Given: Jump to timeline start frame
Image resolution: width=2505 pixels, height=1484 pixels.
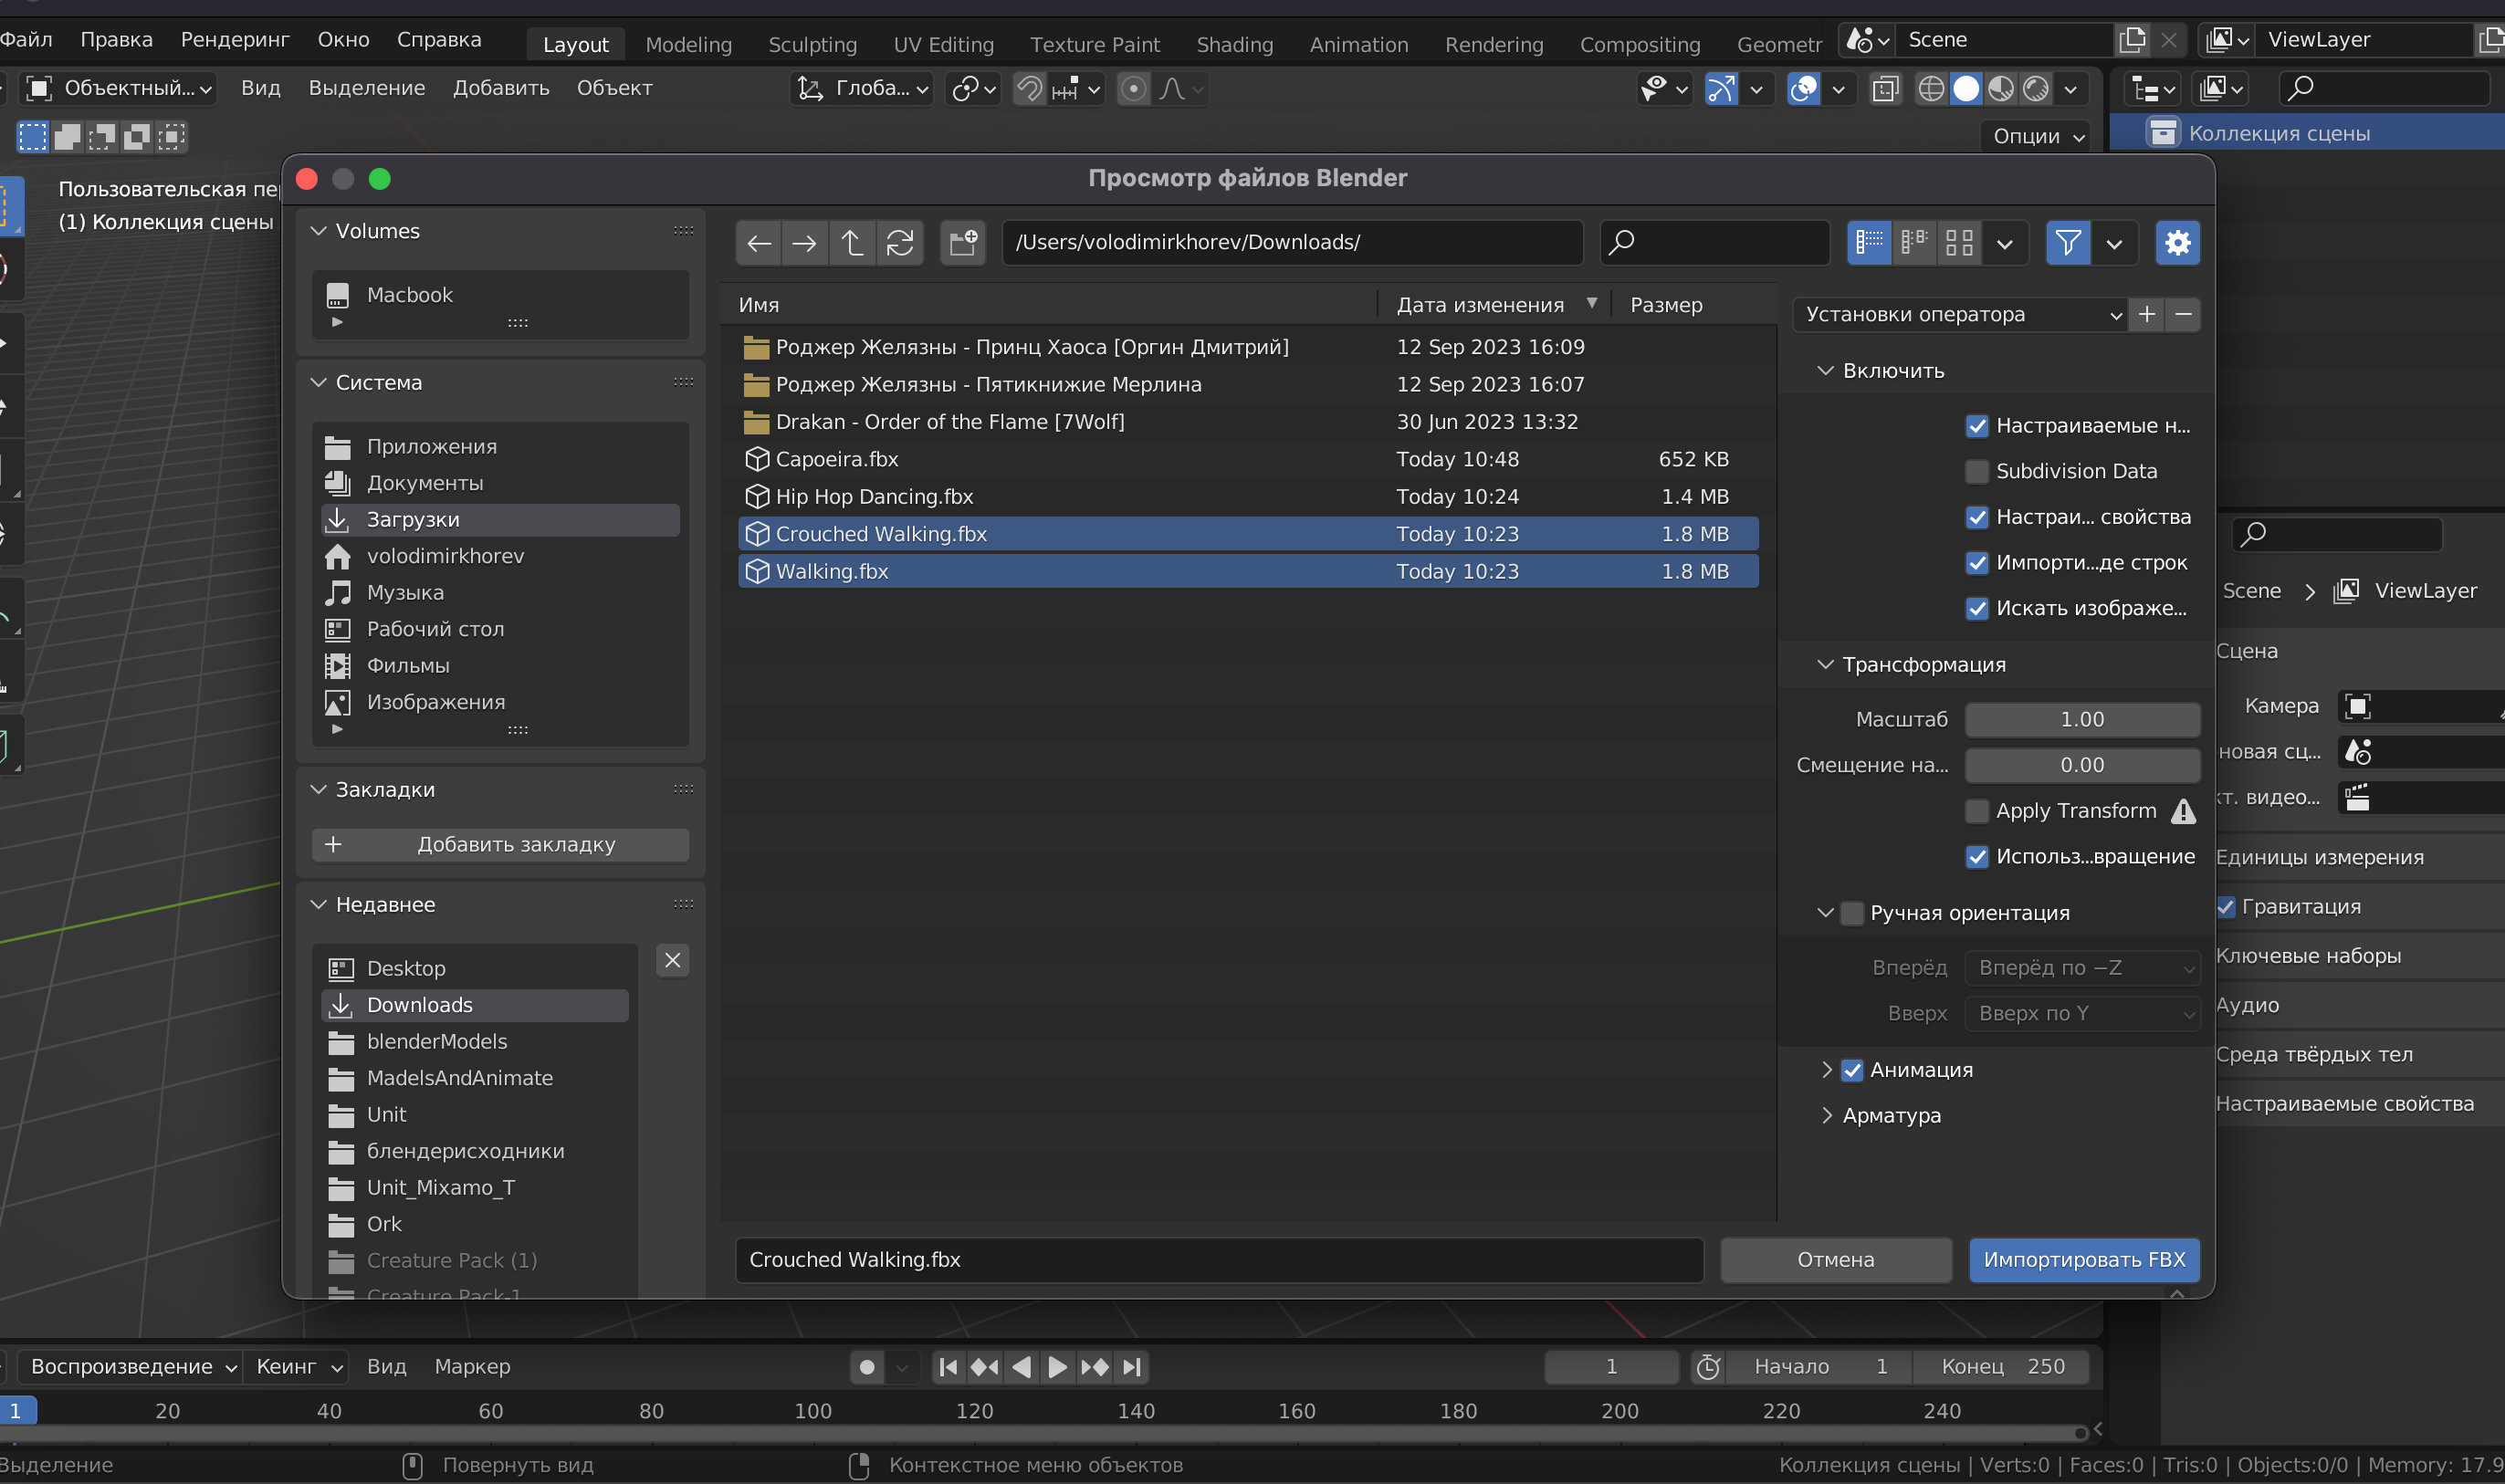Looking at the screenshot, I should (948, 1366).
